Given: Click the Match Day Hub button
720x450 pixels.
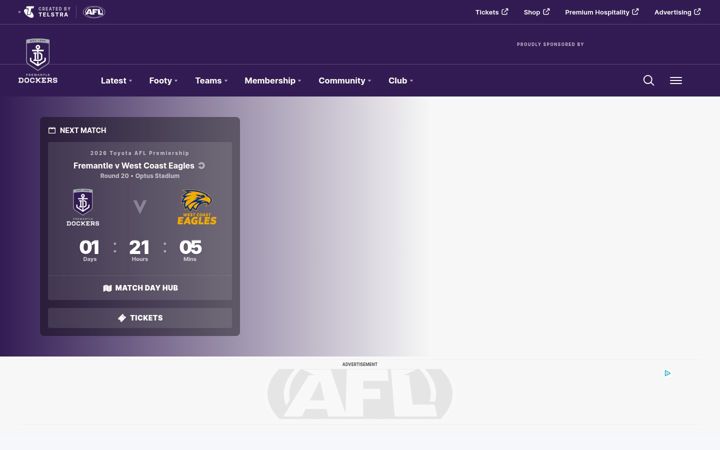Looking at the screenshot, I should [x=140, y=288].
